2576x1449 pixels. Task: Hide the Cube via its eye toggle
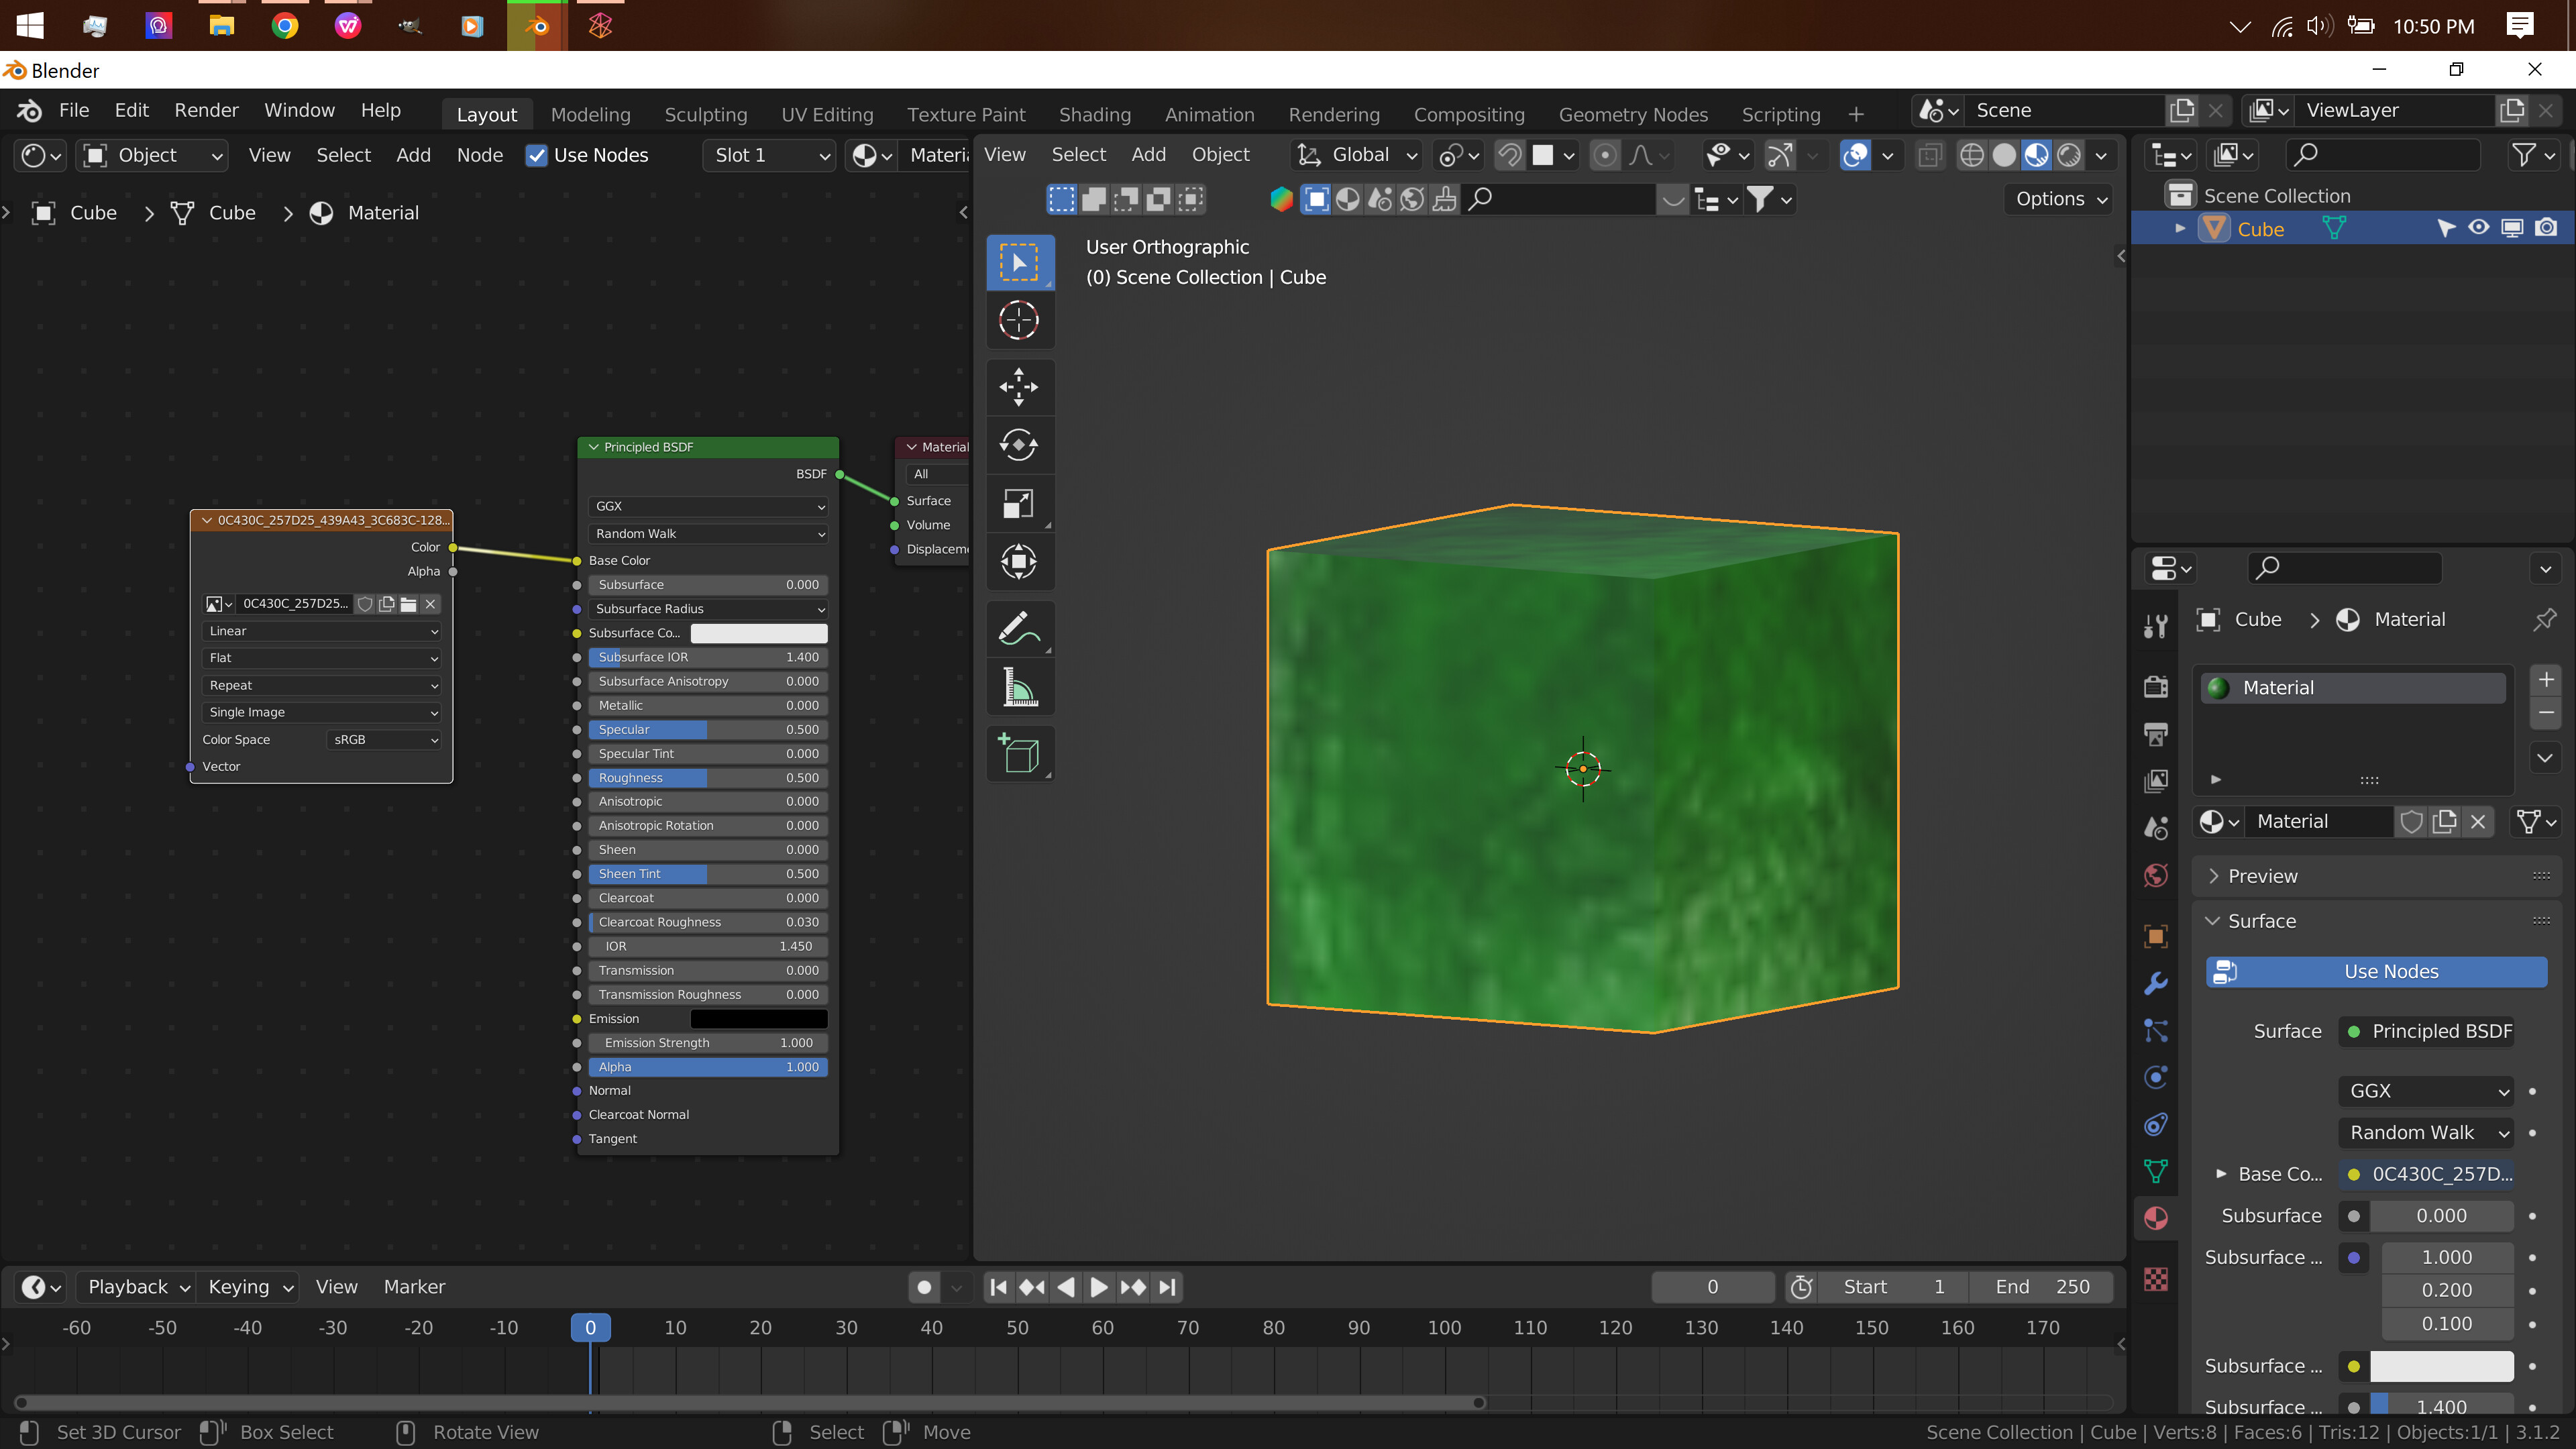pyautogui.click(x=2478, y=228)
